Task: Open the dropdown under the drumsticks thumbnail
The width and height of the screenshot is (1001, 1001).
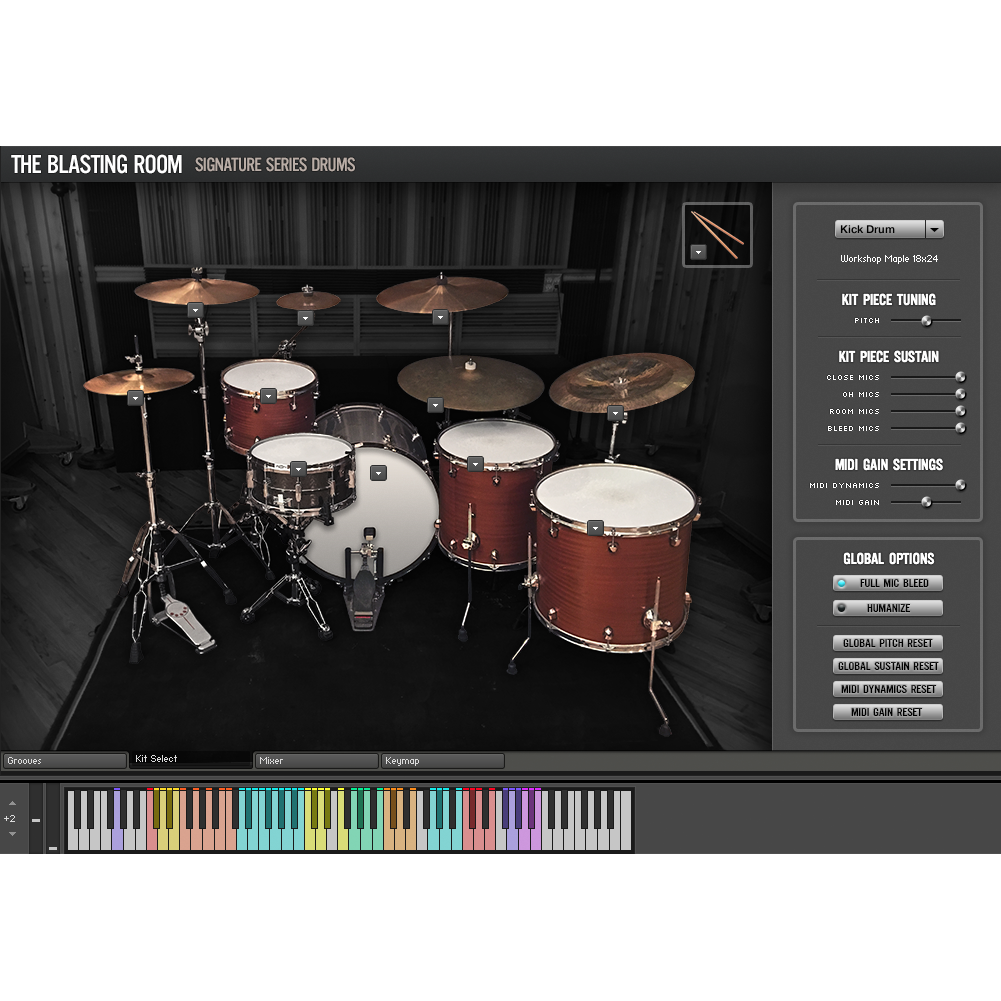Action: pyautogui.click(x=699, y=253)
